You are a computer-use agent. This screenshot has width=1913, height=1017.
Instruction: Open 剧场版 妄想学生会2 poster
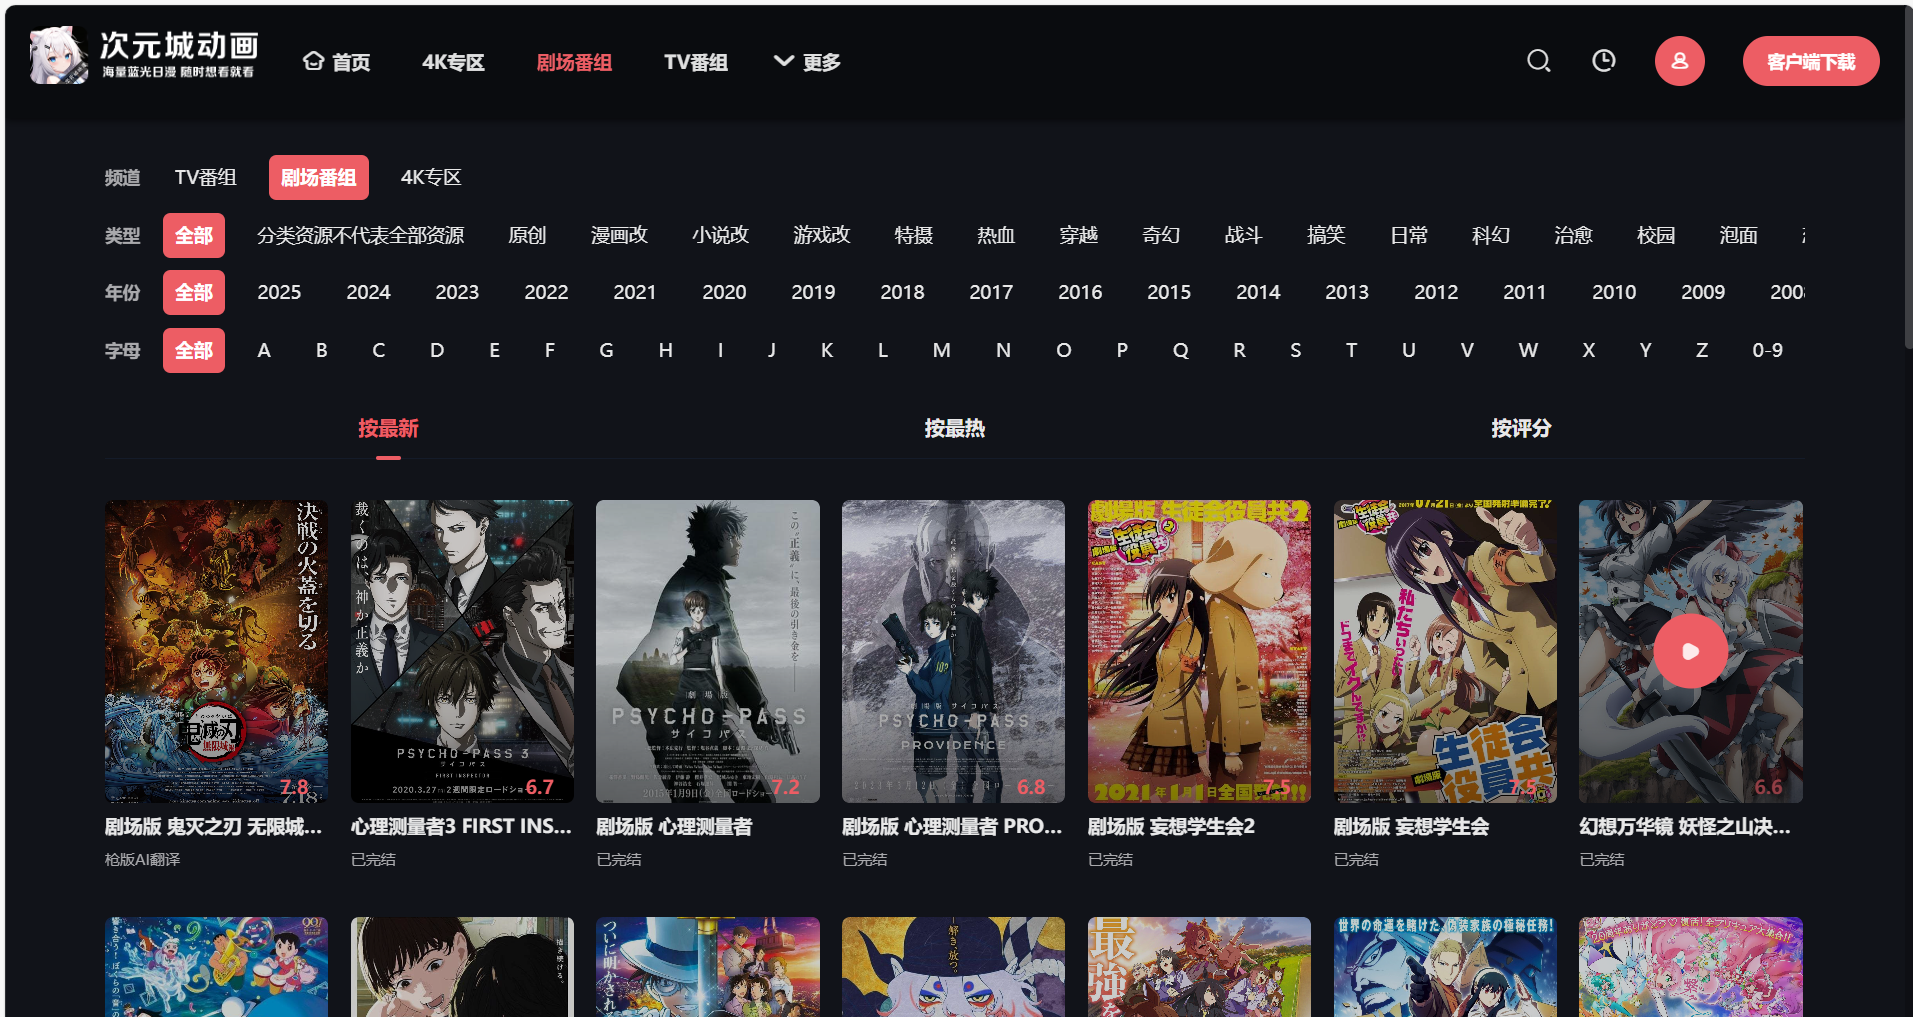(1199, 651)
